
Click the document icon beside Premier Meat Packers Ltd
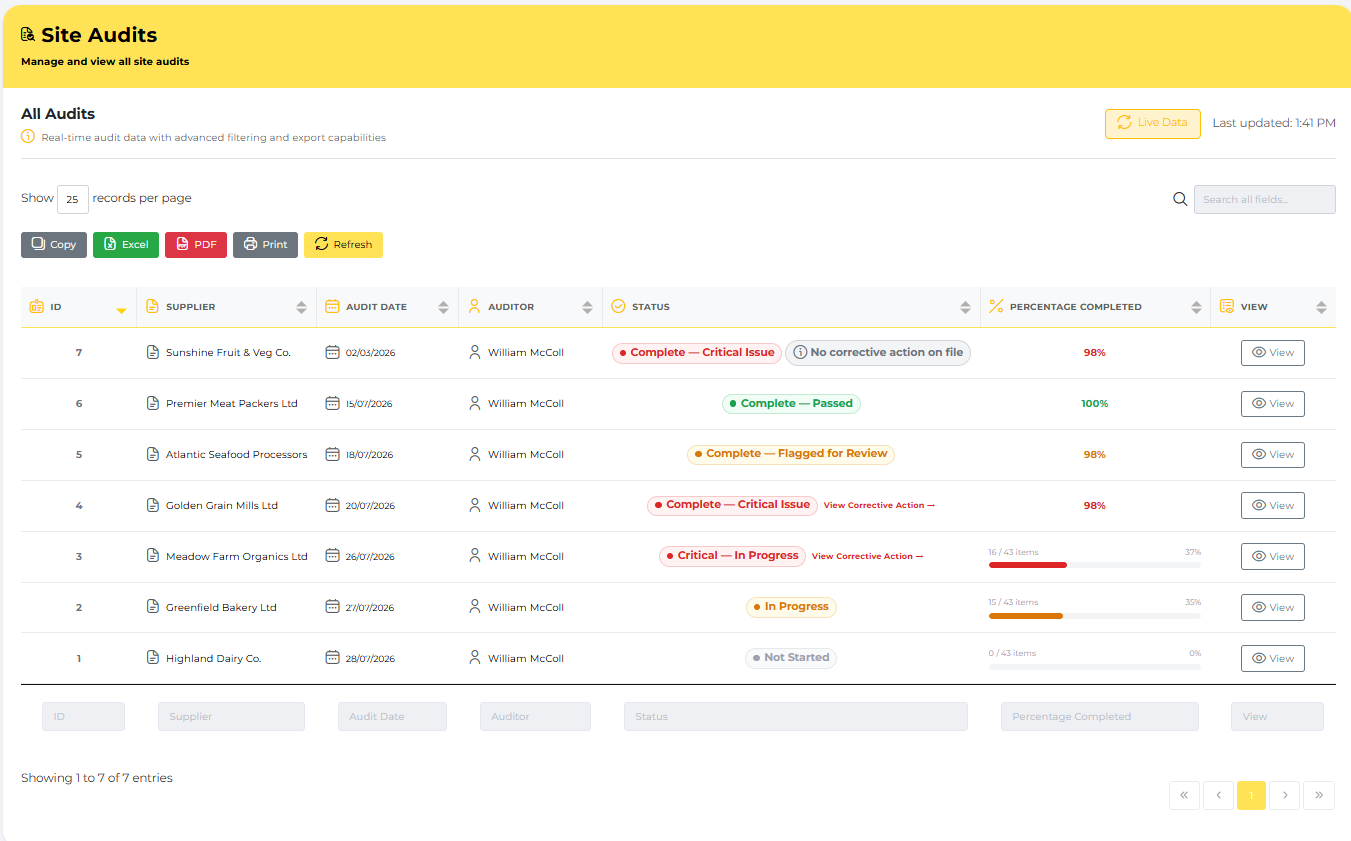tap(153, 403)
